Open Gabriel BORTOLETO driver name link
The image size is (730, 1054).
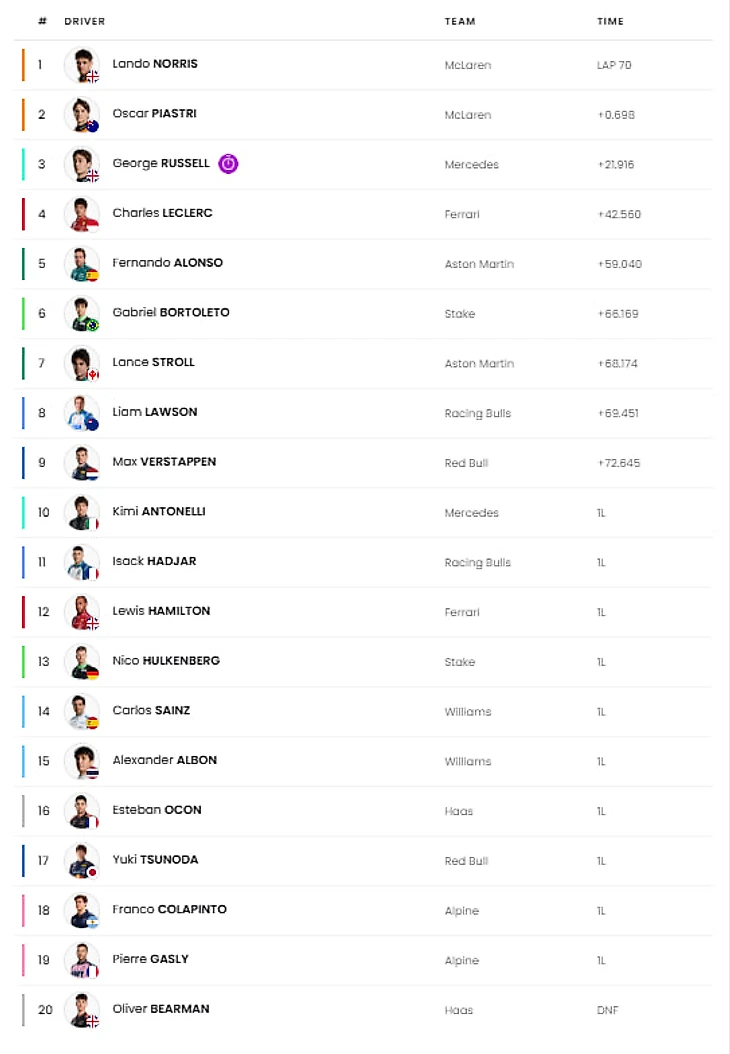(171, 312)
